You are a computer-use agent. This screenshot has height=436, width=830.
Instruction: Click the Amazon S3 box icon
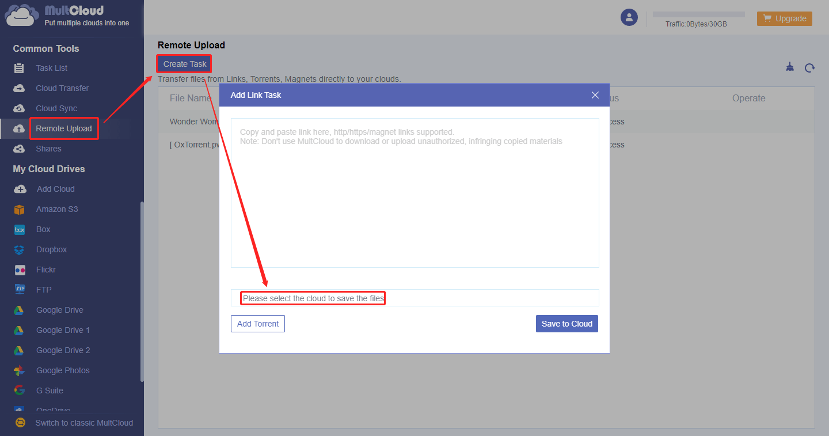pos(20,210)
